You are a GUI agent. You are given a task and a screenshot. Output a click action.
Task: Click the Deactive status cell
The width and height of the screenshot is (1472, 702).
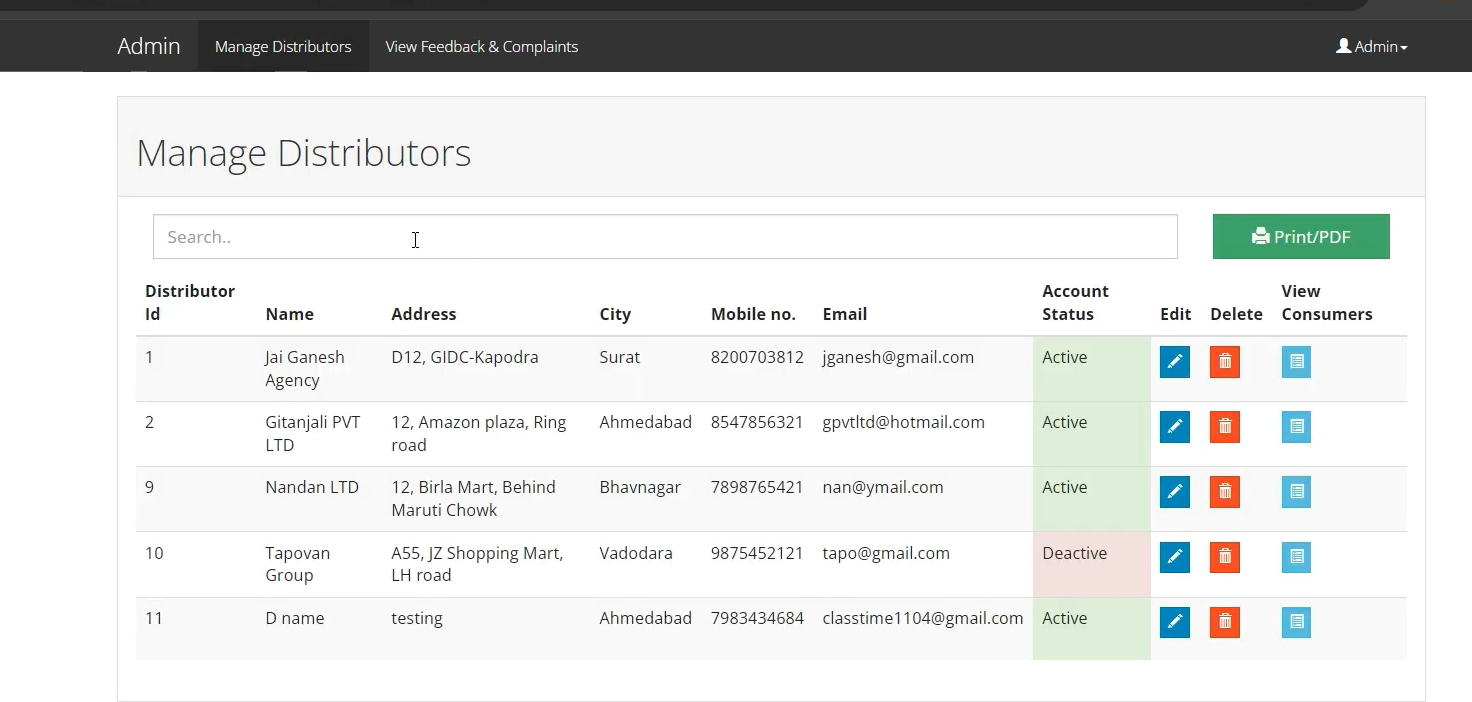click(x=1092, y=564)
